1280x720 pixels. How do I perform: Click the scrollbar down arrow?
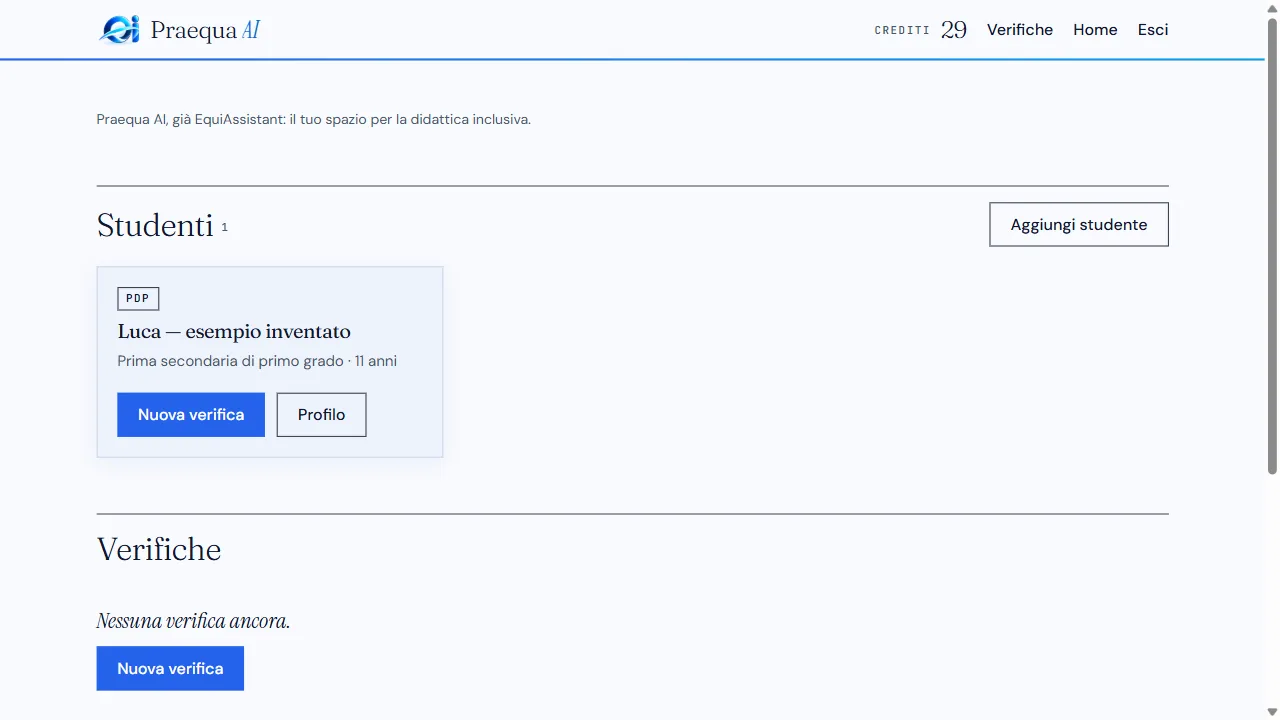(1272, 711)
